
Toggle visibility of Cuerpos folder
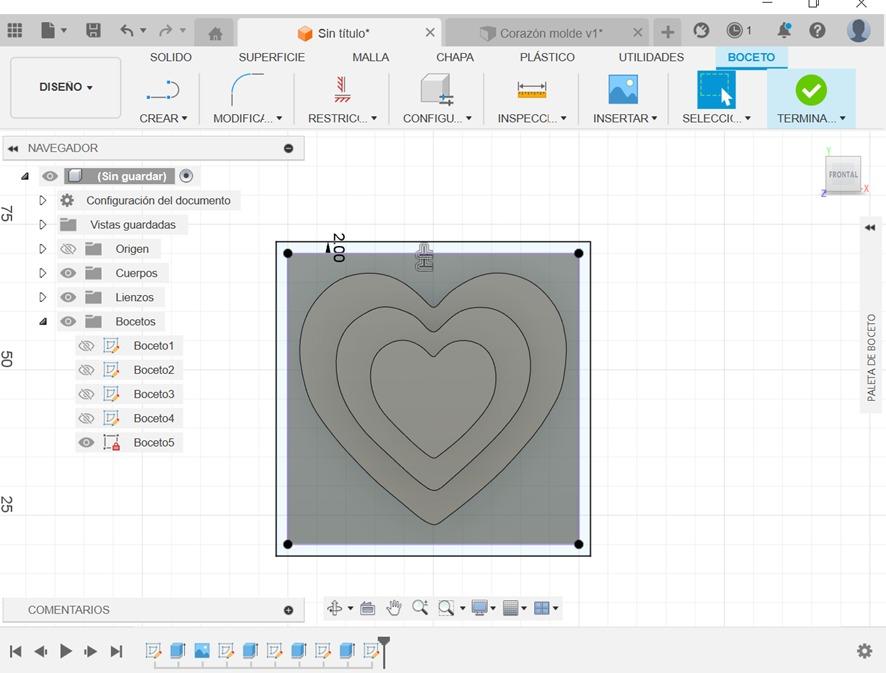pyautogui.click(x=68, y=273)
